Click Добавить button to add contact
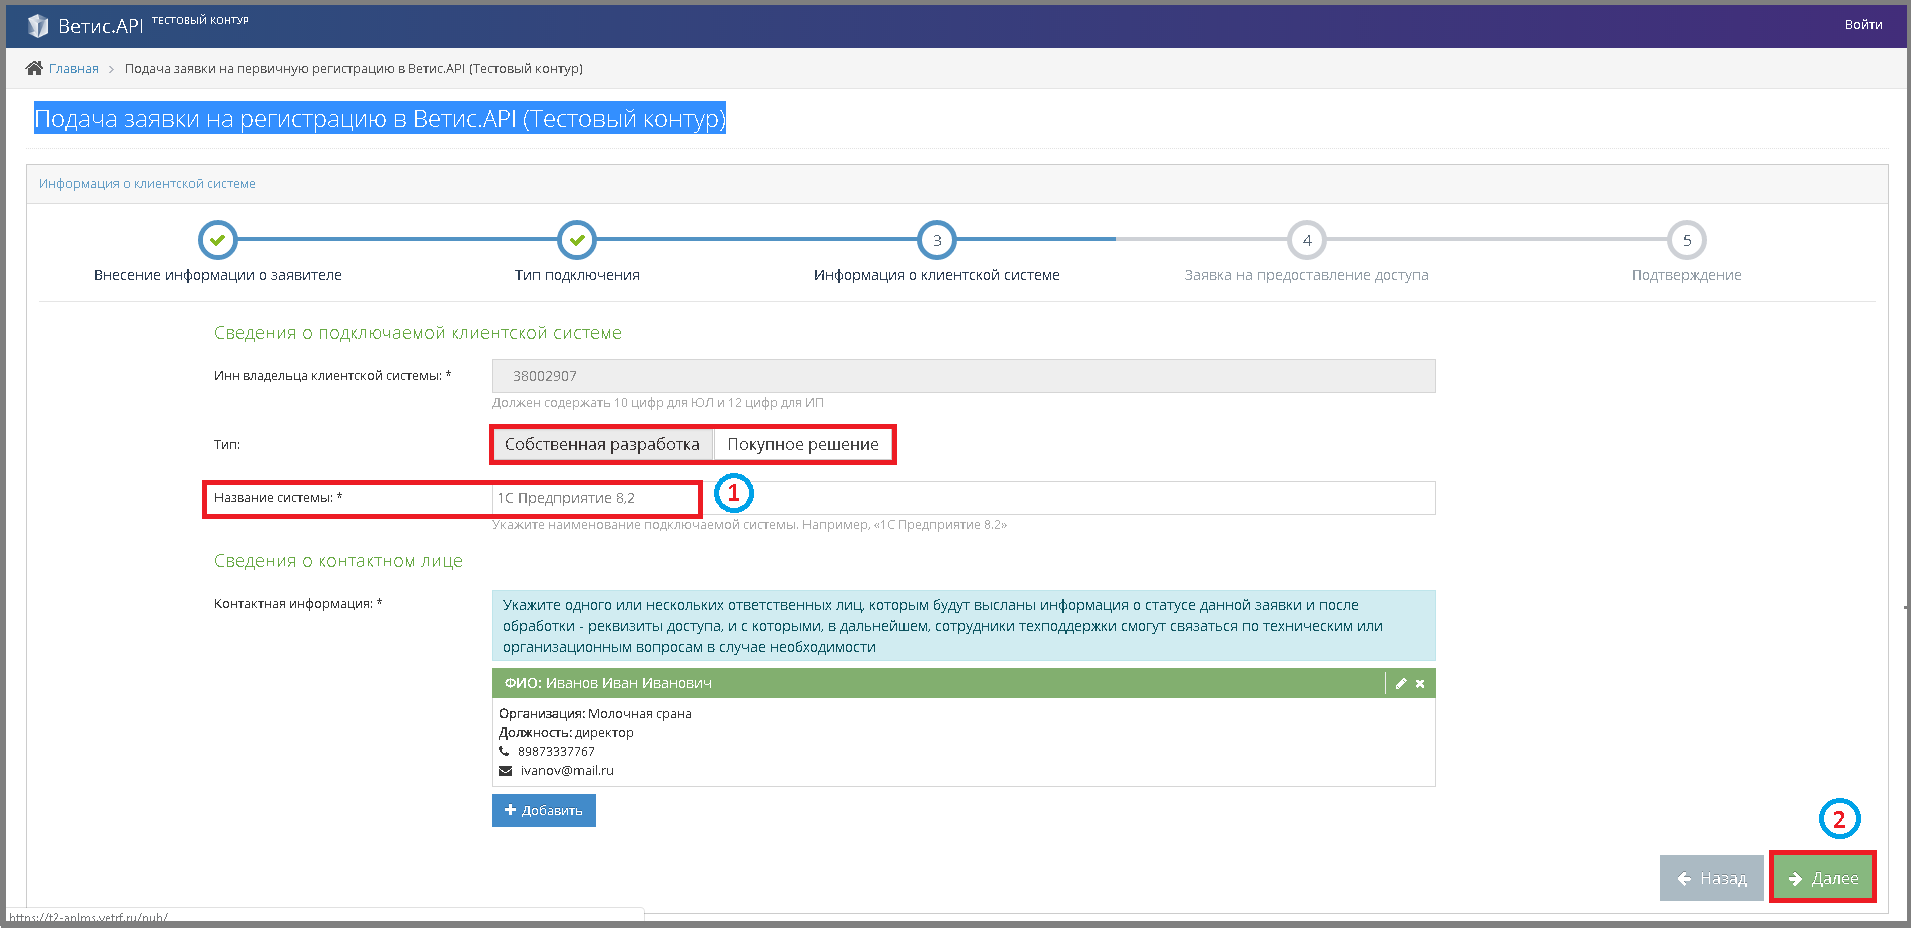This screenshot has width=1911, height=928. pos(544,811)
